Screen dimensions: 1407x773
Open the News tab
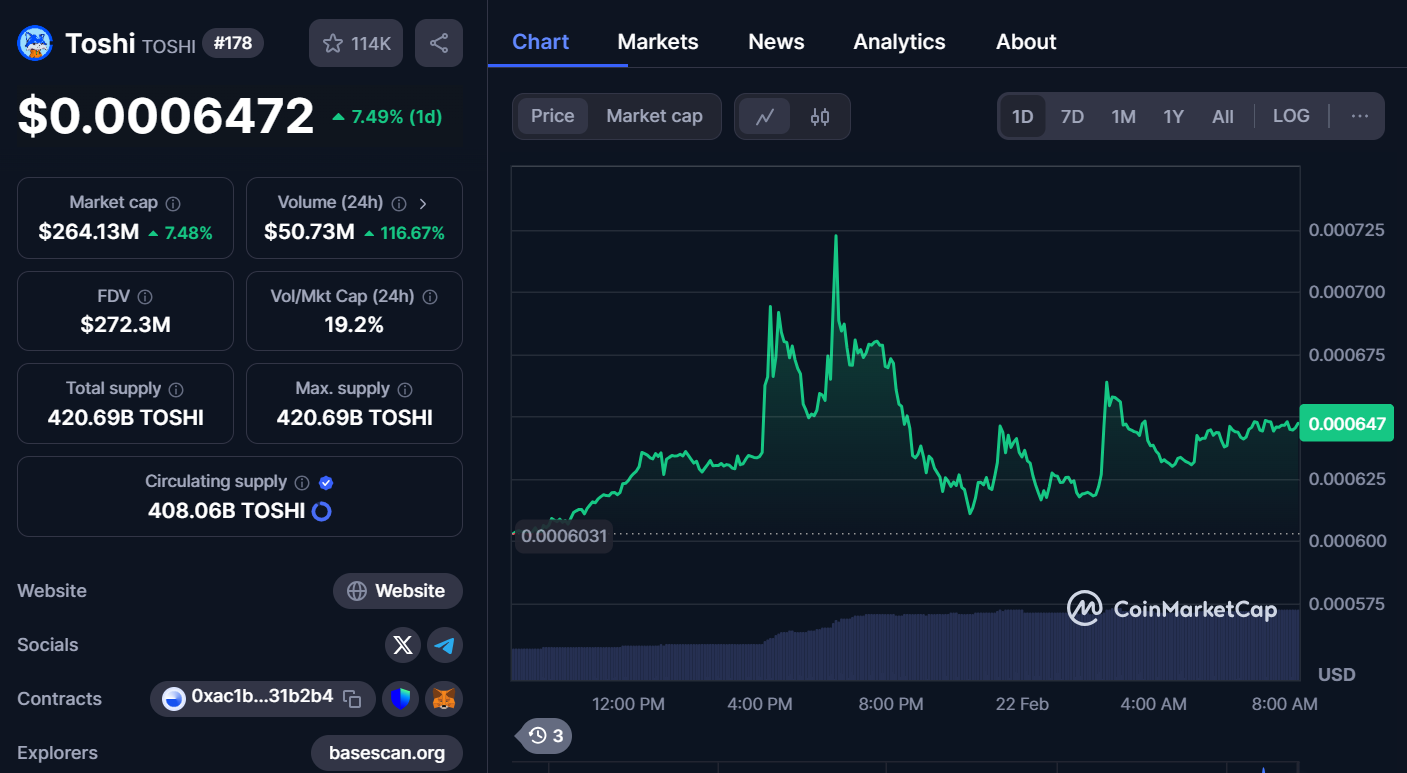click(776, 42)
